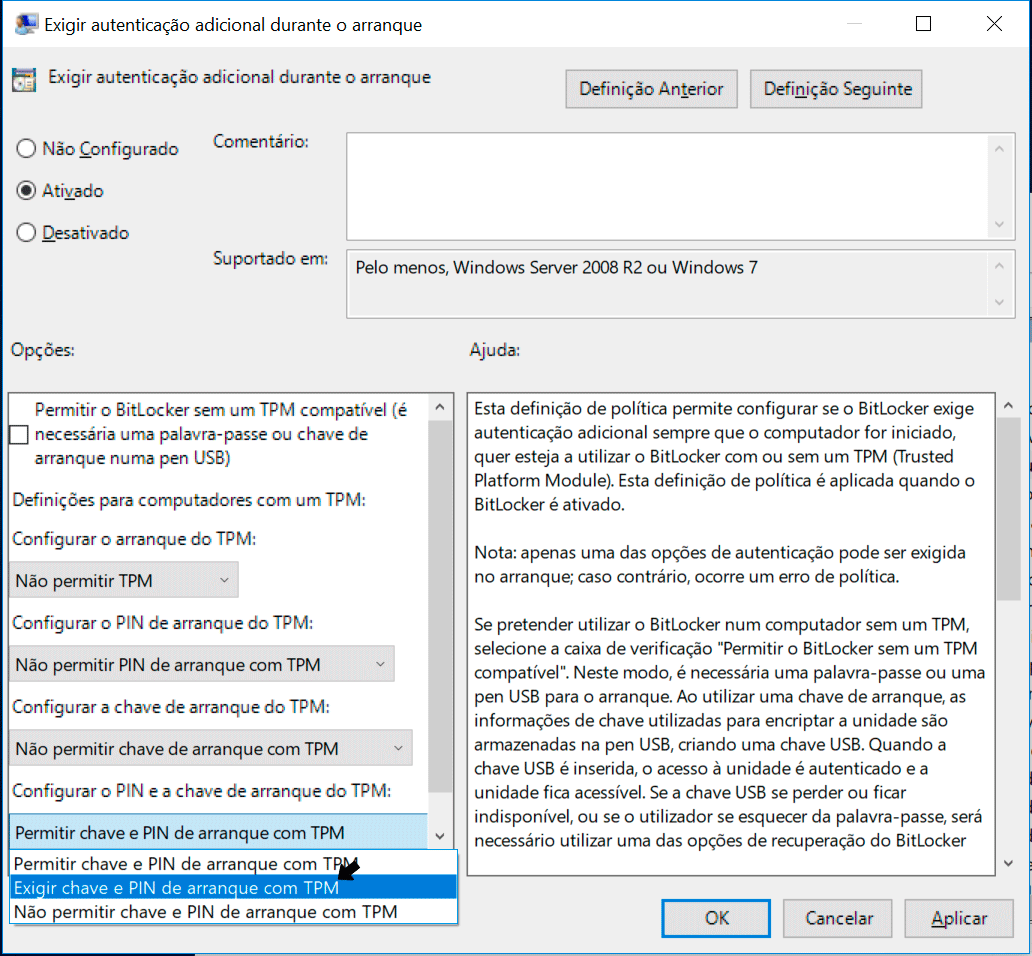Go to Definição Anterior
The image size is (1032, 956).
click(x=651, y=89)
